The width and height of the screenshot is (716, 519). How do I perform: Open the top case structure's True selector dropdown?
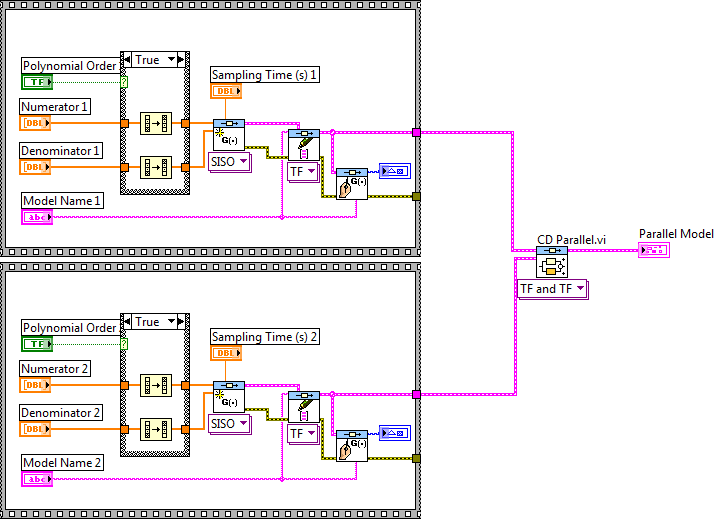click(x=171, y=59)
